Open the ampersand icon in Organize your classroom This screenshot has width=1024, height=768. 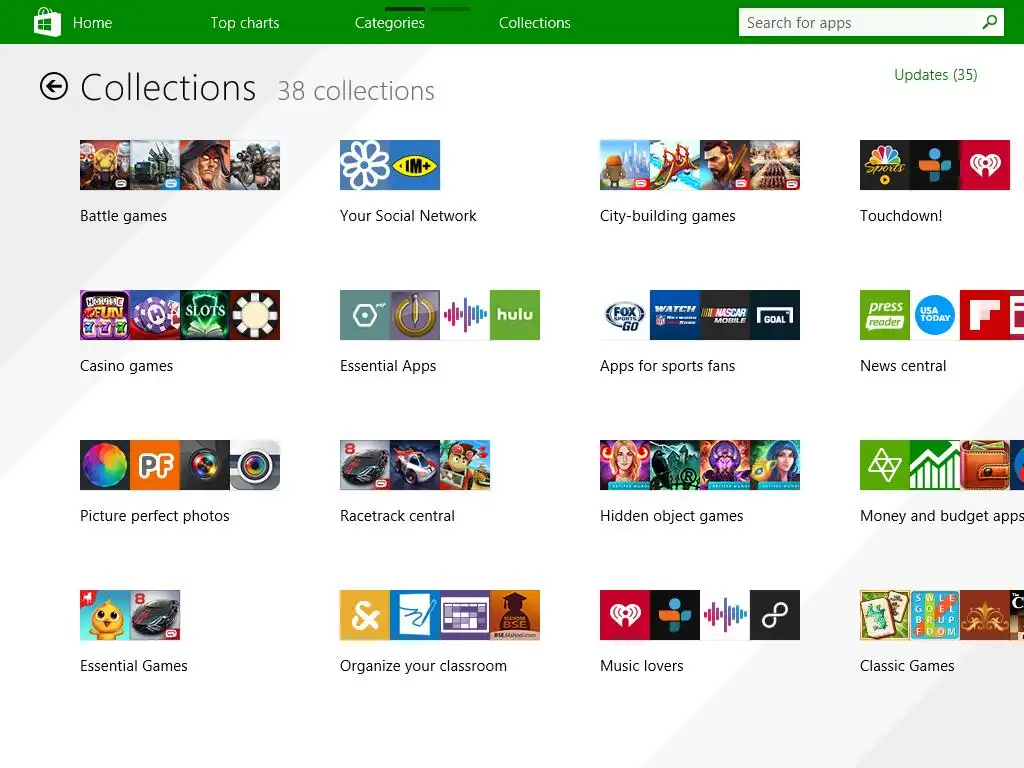pos(365,615)
